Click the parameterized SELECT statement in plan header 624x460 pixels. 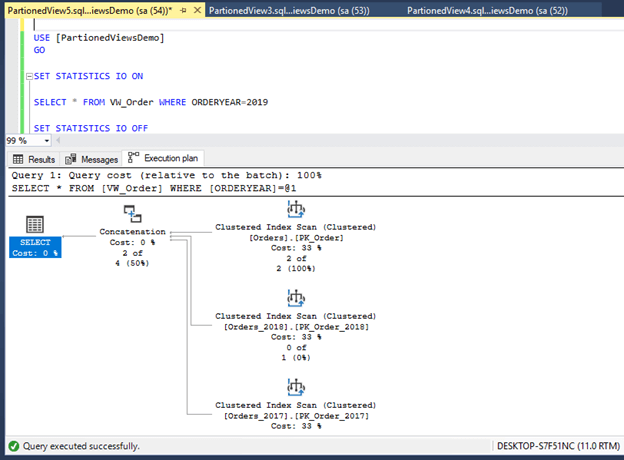pyautogui.click(x=154, y=188)
